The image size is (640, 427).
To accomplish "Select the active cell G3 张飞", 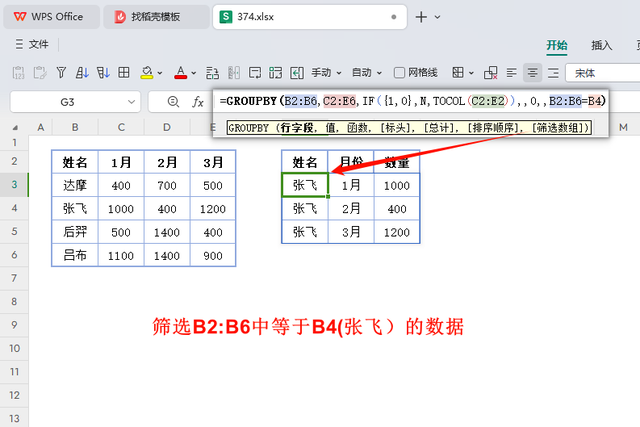I will 305,185.
